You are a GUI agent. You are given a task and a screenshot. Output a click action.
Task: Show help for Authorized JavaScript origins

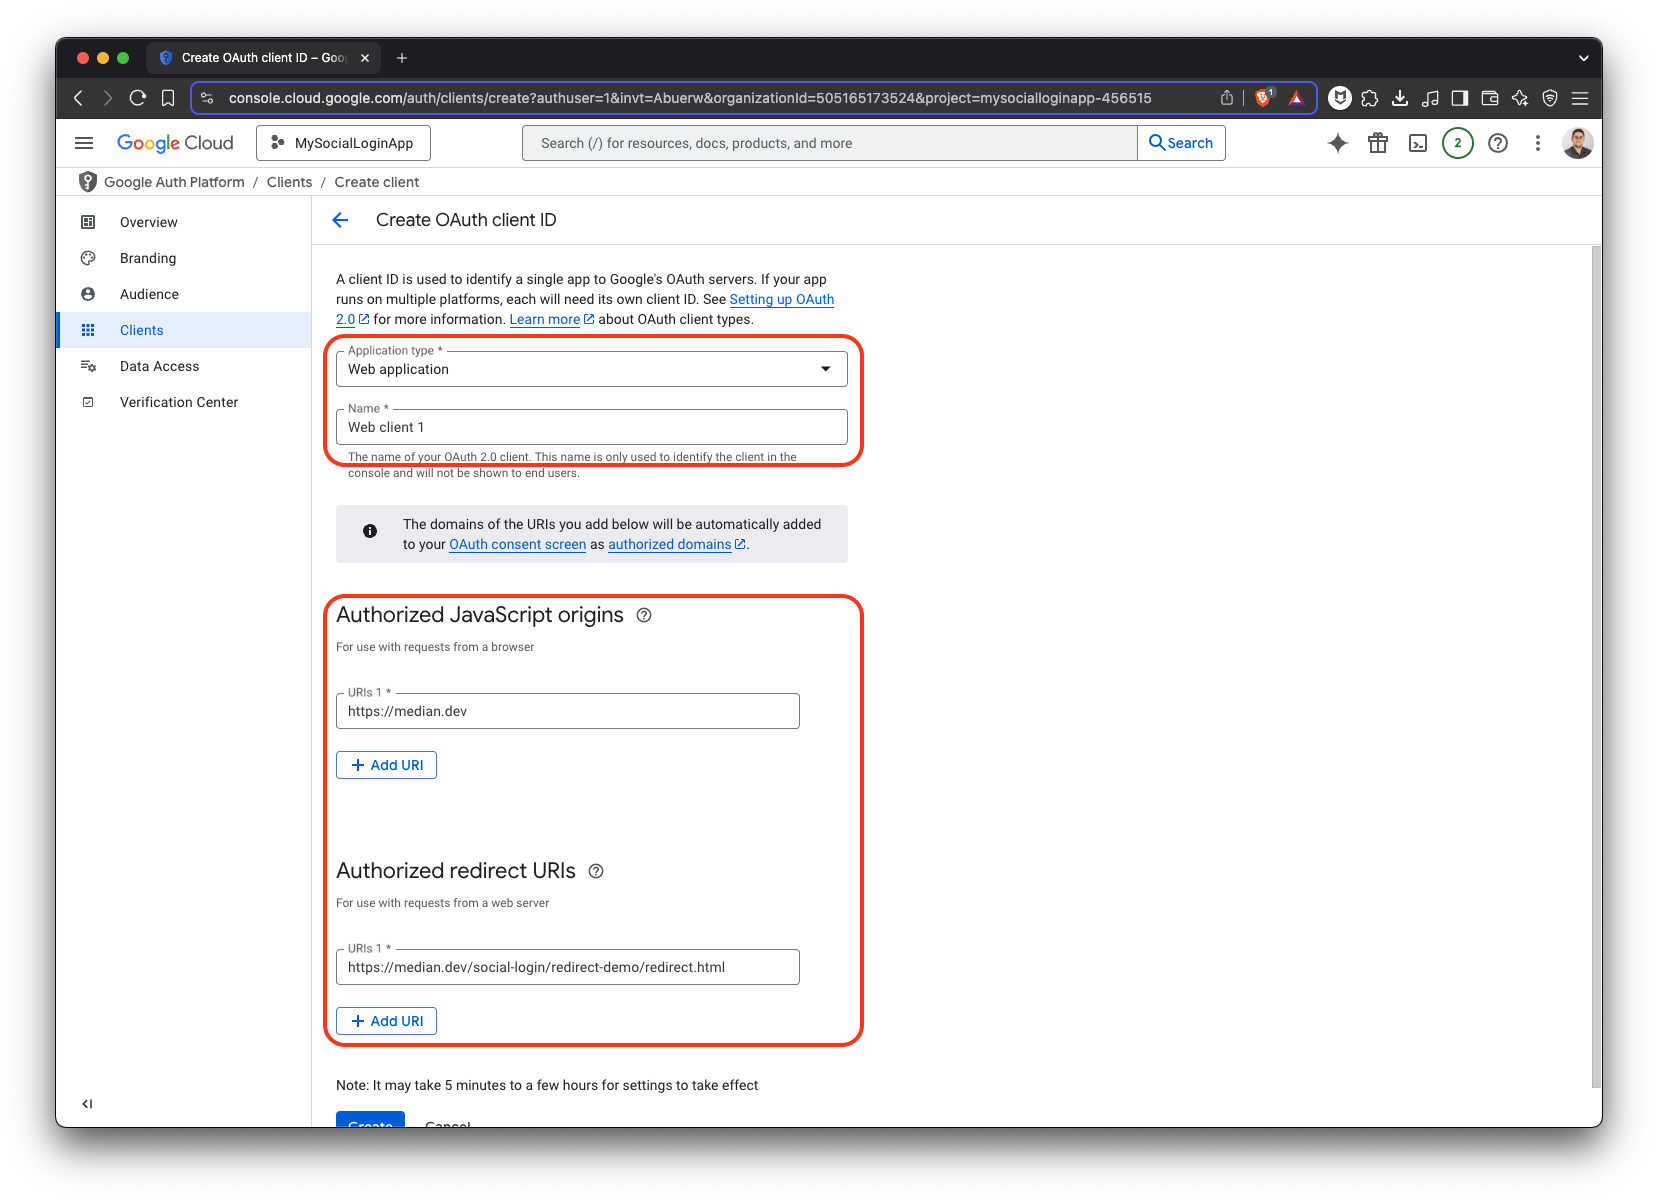(644, 615)
